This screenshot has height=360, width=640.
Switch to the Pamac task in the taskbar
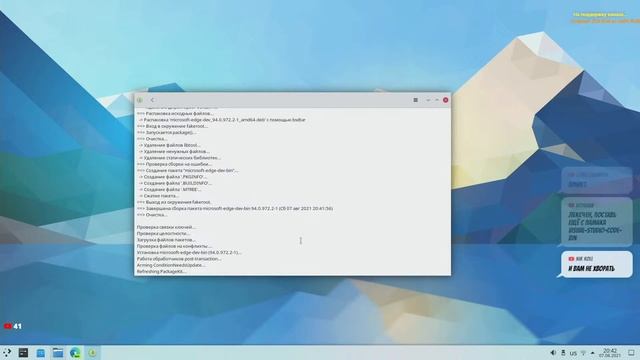(92, 353)
